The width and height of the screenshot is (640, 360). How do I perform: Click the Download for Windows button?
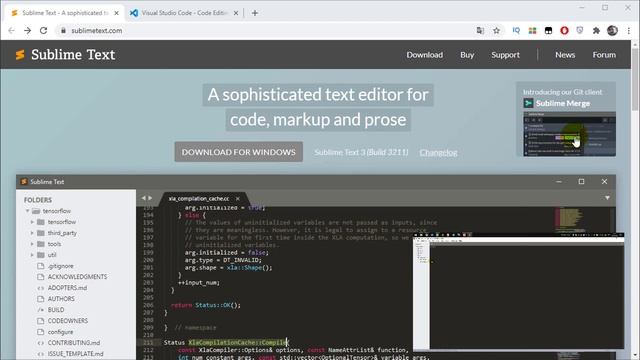[x=238, y=152]
